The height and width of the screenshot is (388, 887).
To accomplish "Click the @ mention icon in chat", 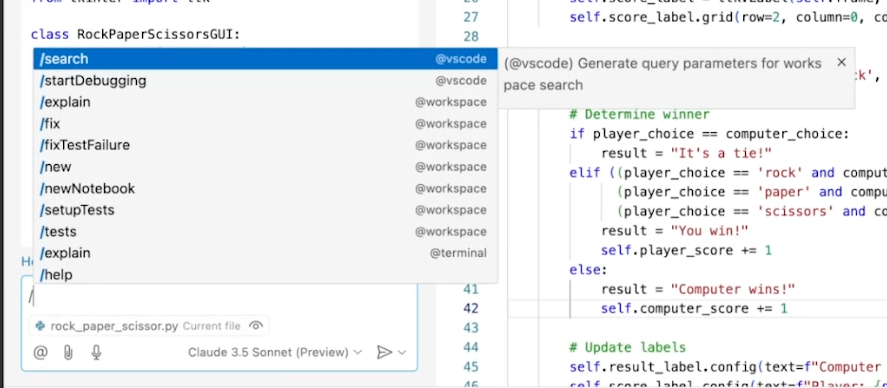I will 40,353.
